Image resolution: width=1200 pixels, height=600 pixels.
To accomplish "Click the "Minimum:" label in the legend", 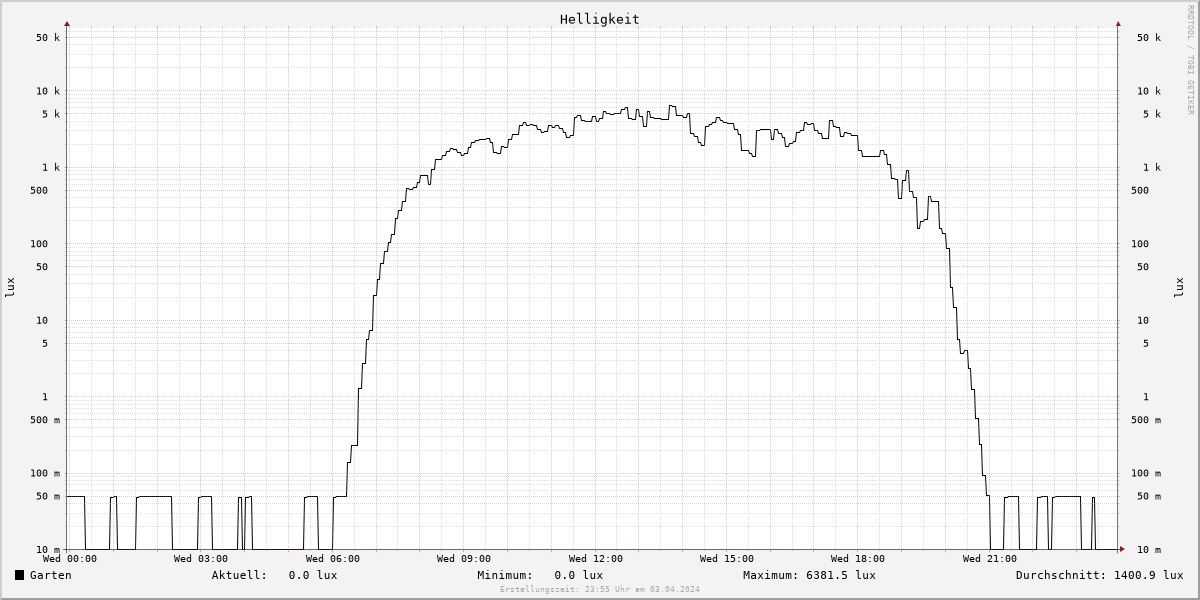I will pyautogui.click(x=505, y=575).
